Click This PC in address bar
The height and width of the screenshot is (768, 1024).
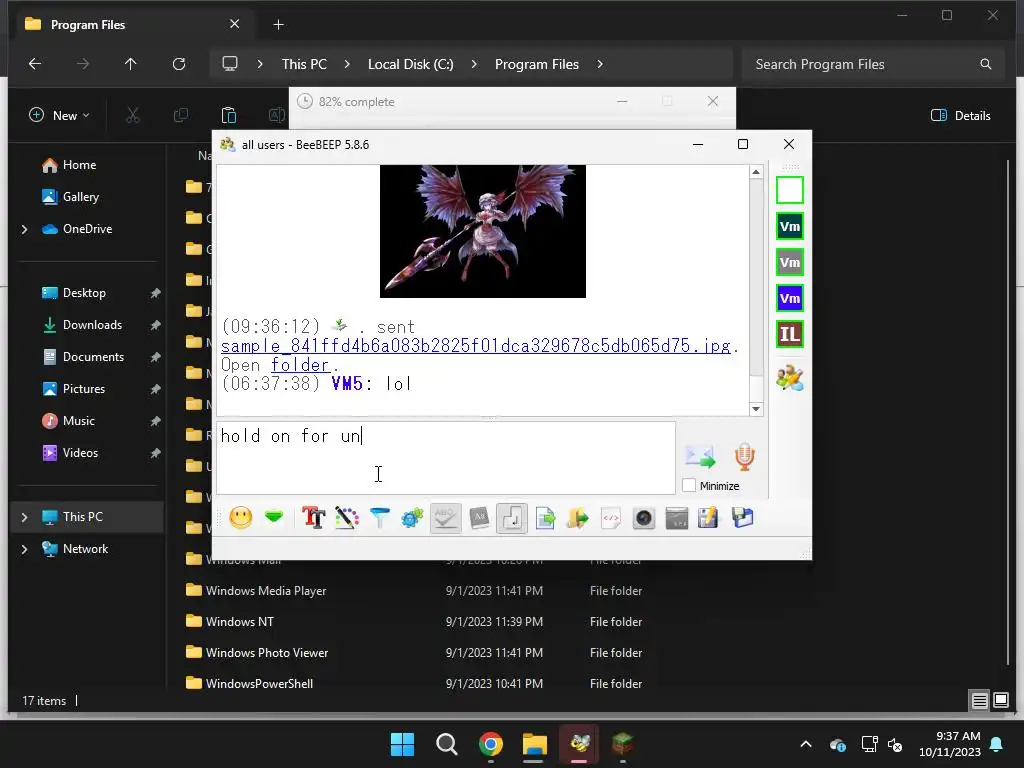pyautogui.click(x=304, y=64)
